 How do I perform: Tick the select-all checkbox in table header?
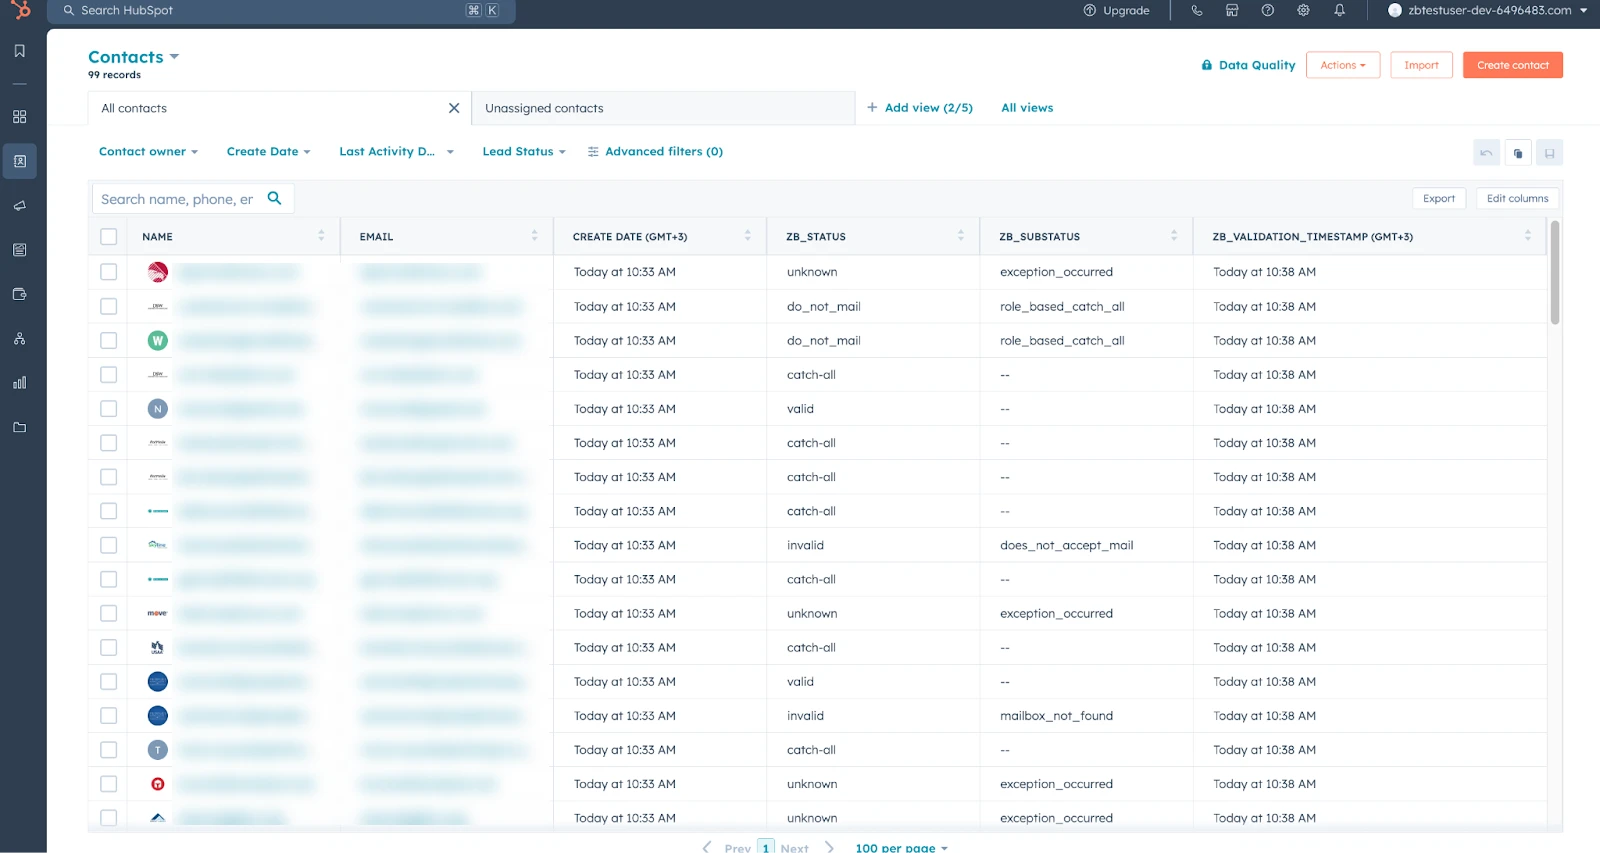click(x=109, y=237)
